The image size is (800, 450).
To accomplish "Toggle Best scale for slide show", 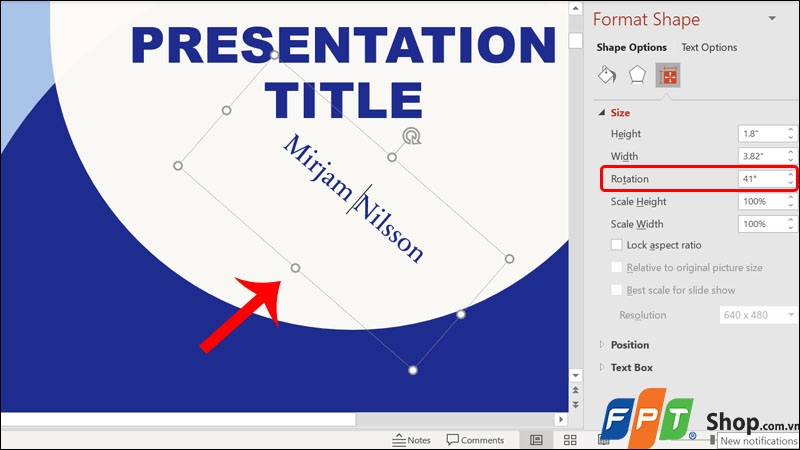I will click(616, 290).
